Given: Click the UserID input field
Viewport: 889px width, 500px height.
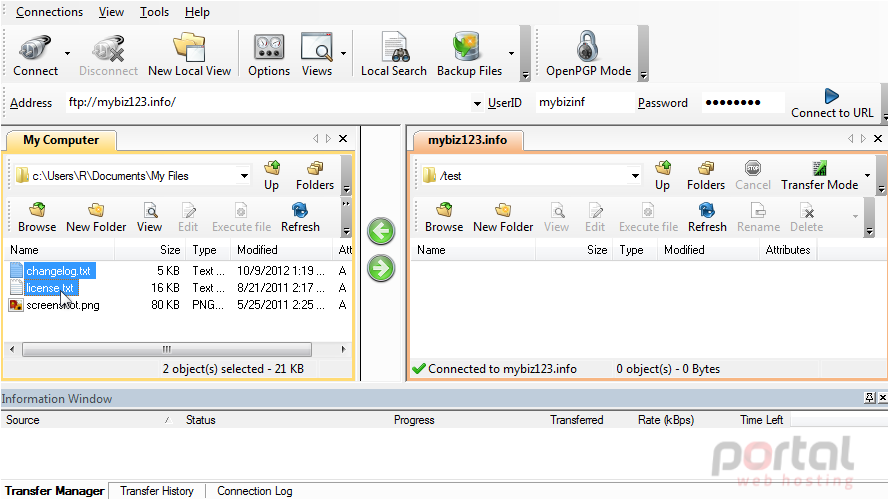Looking at the screenshot, I should click(x=584, y=103).
